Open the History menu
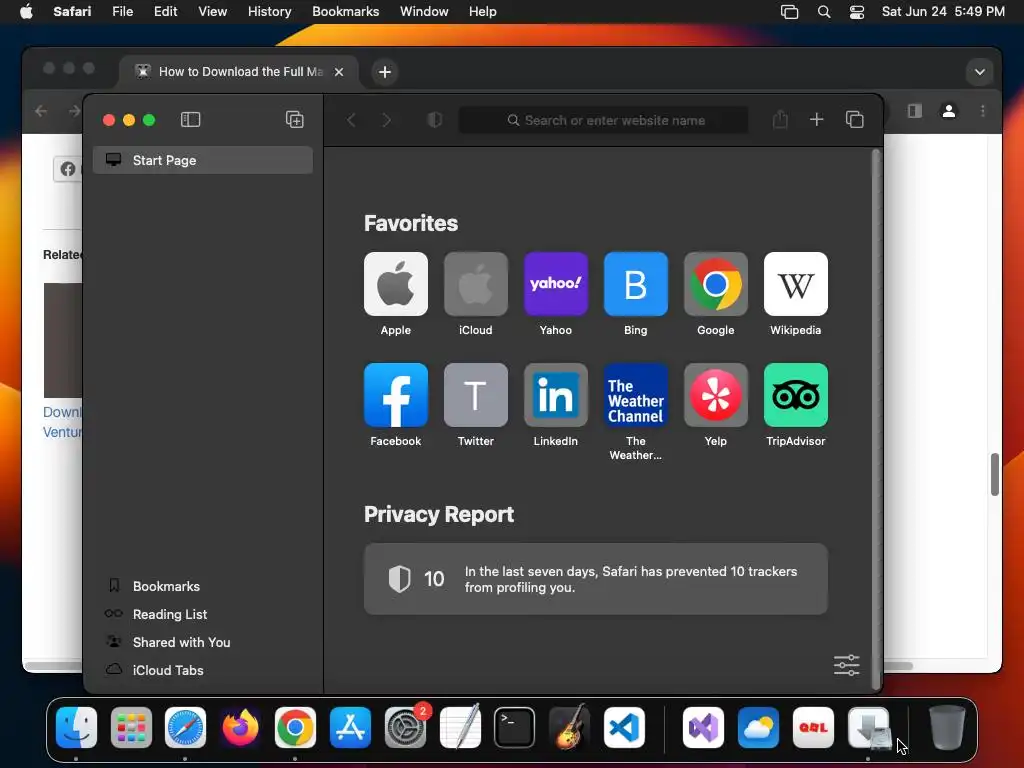Viewport: 1024px width, 768px height. (x=269, y=12)
